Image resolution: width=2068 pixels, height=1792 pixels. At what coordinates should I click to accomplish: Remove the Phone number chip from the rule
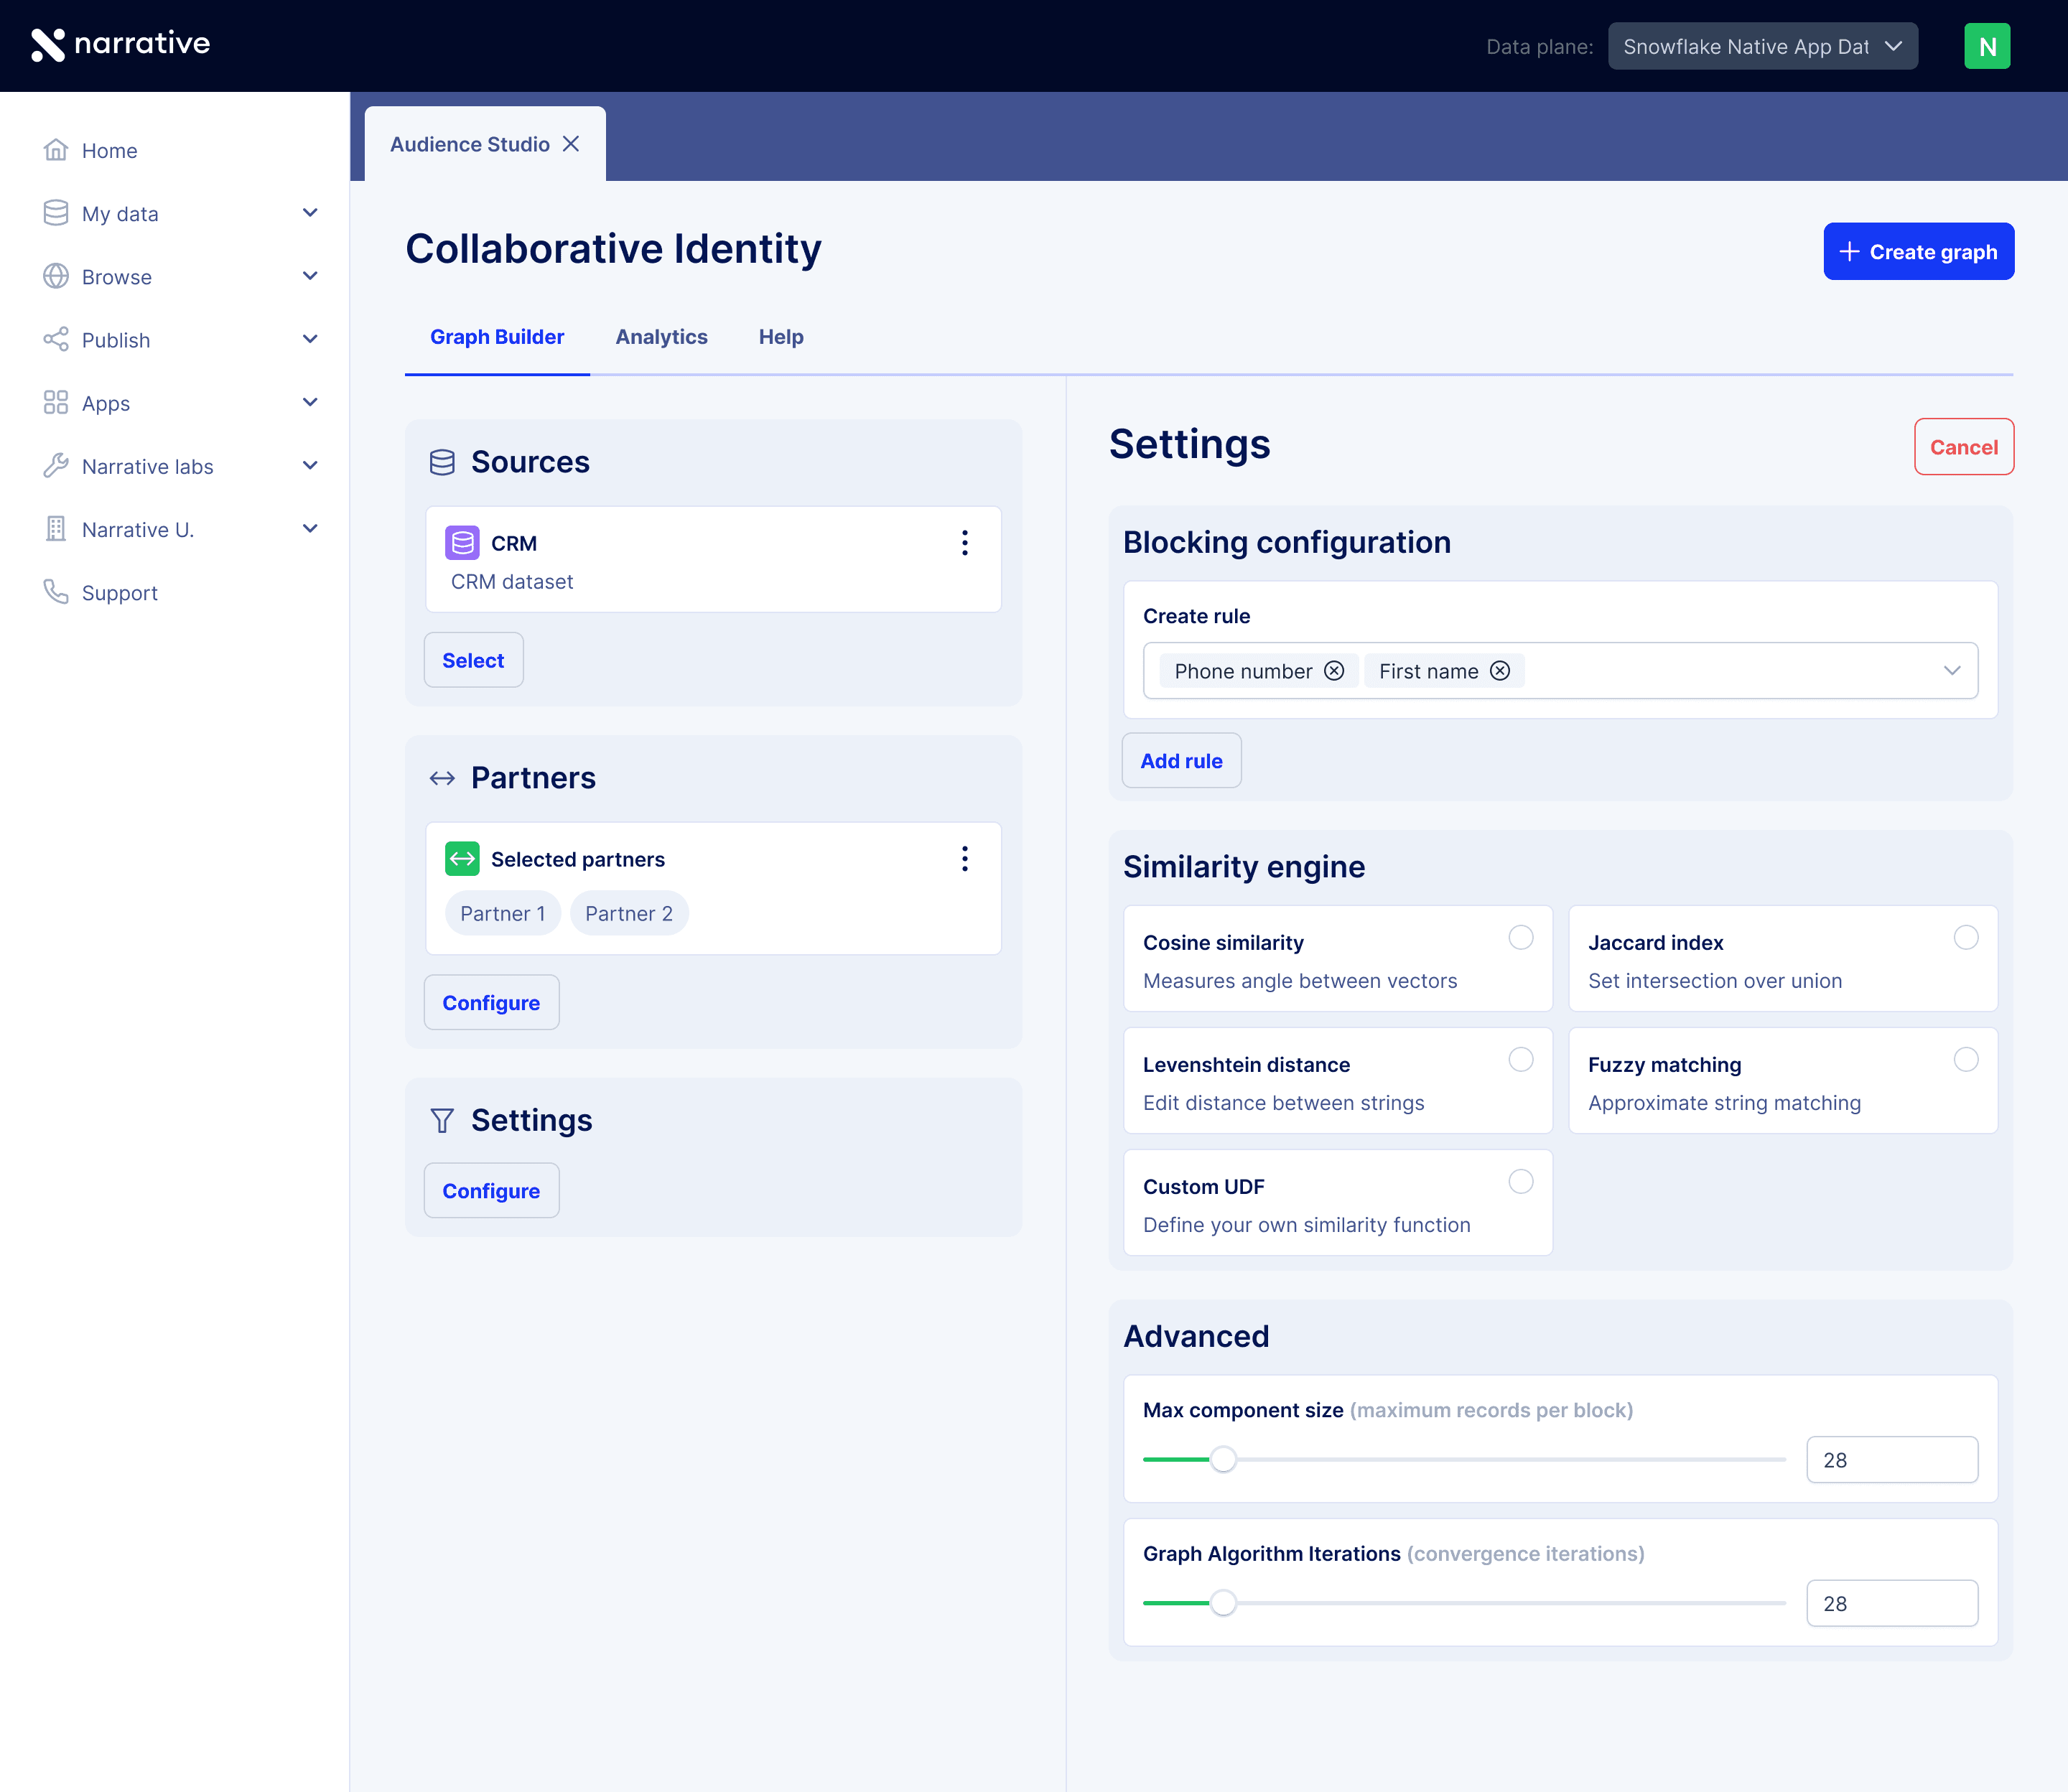pos(1334,670)
